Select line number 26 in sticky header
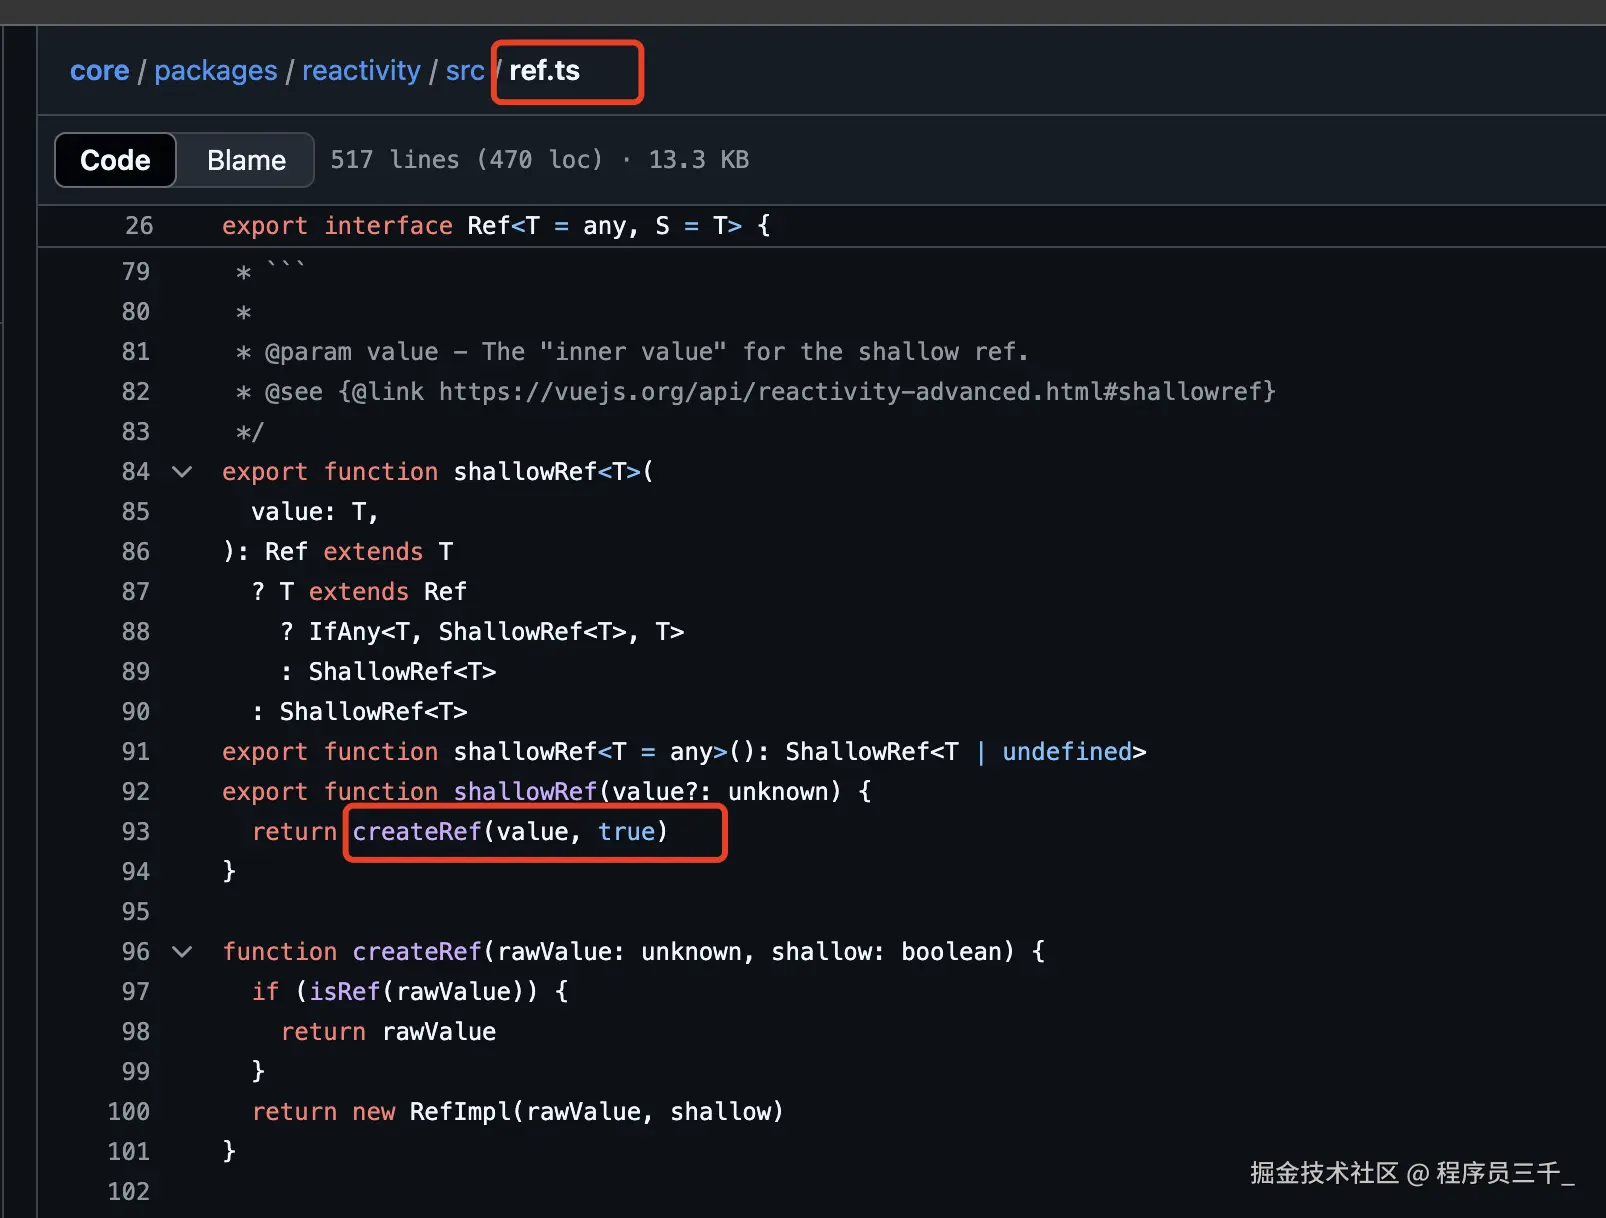 click(139, 226)
